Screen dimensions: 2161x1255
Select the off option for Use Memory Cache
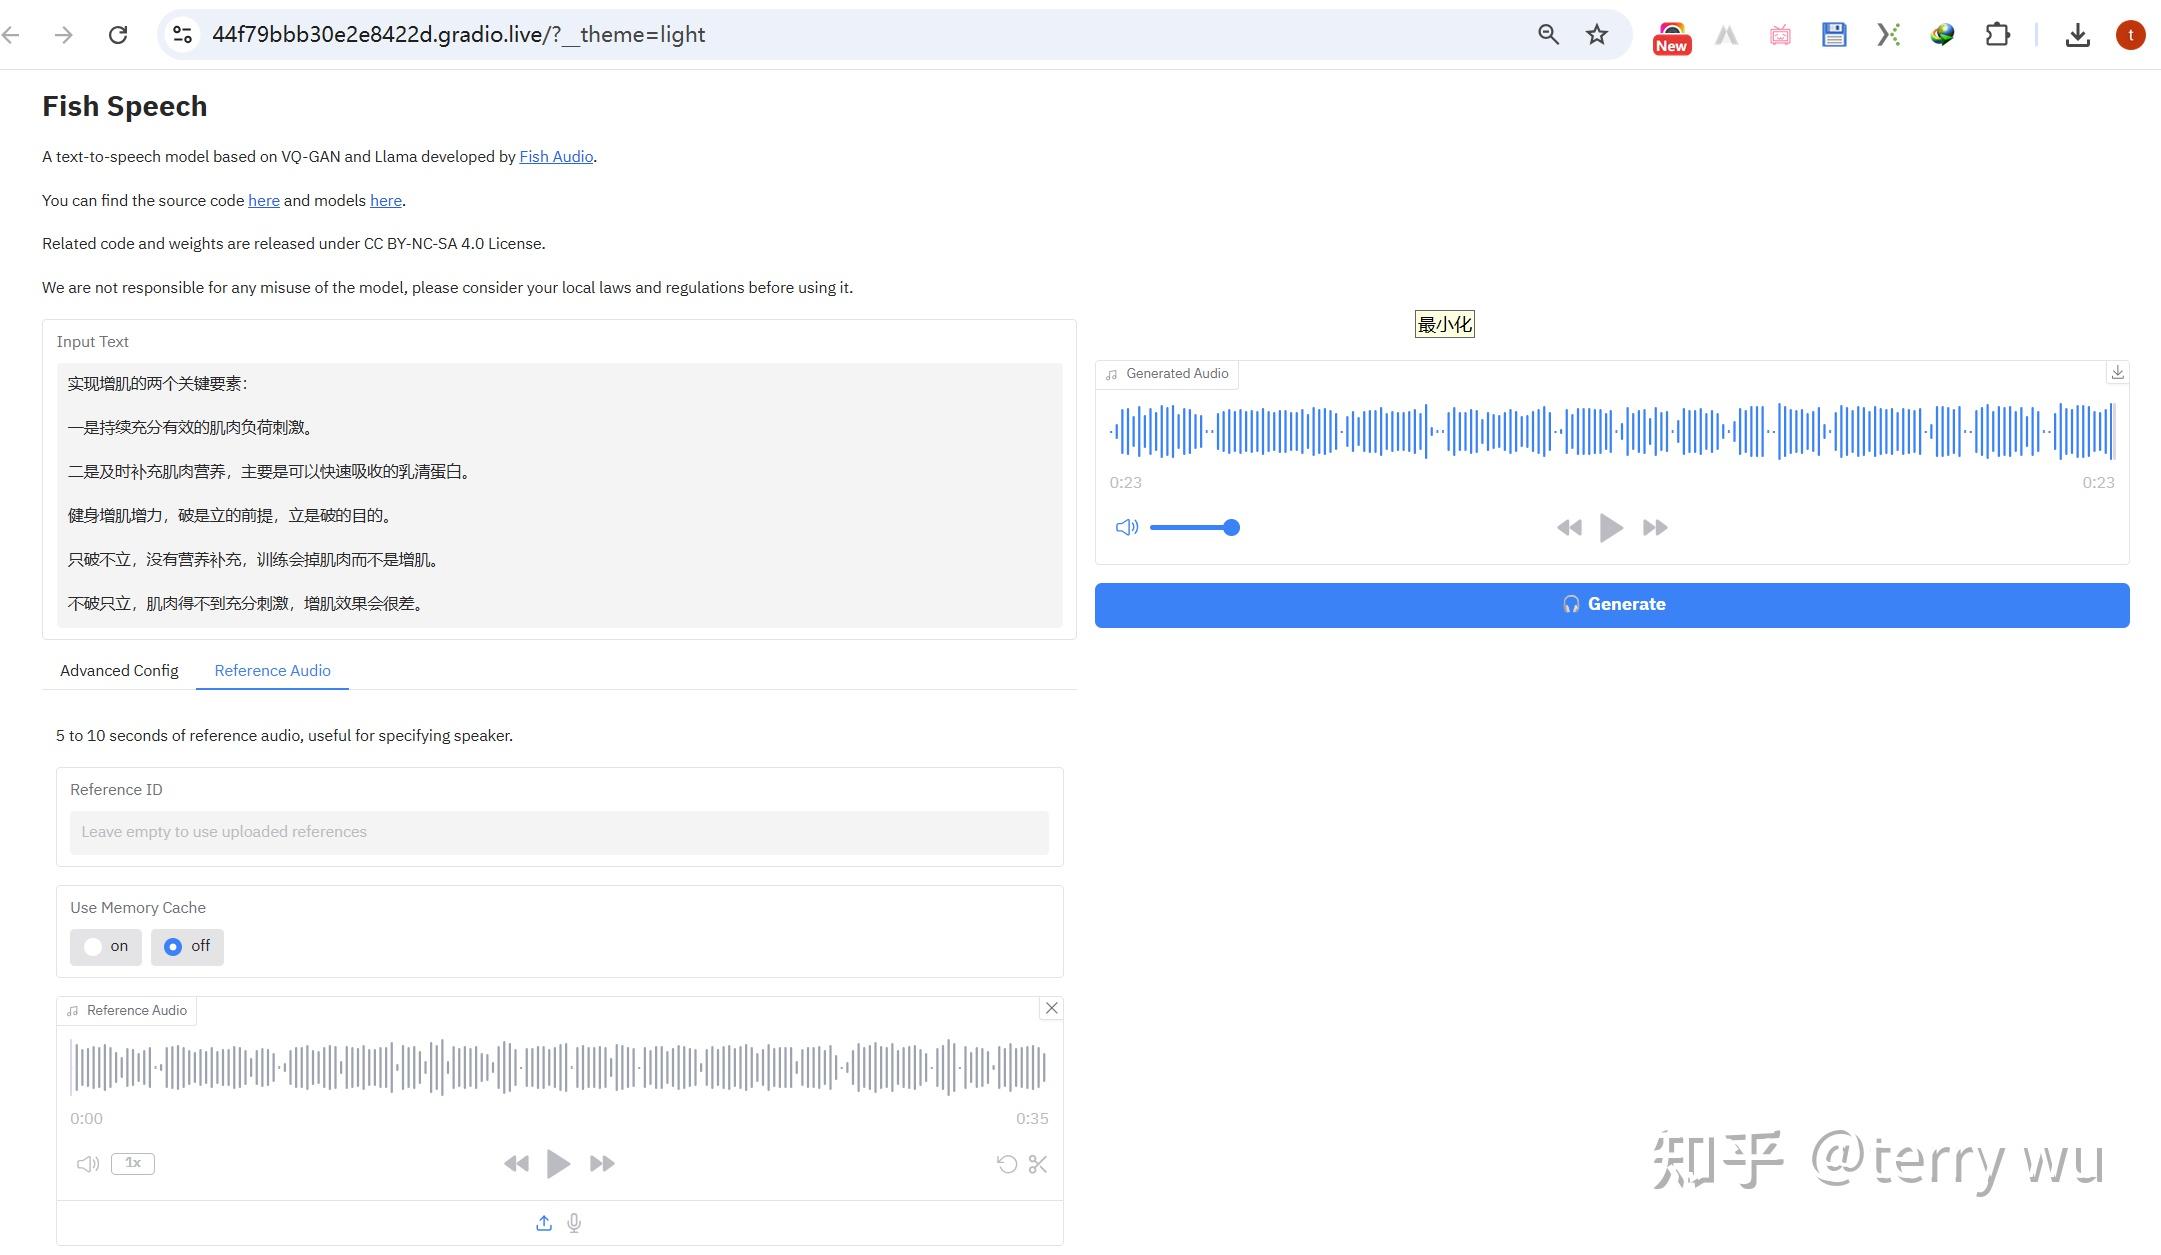click(186, 946)
